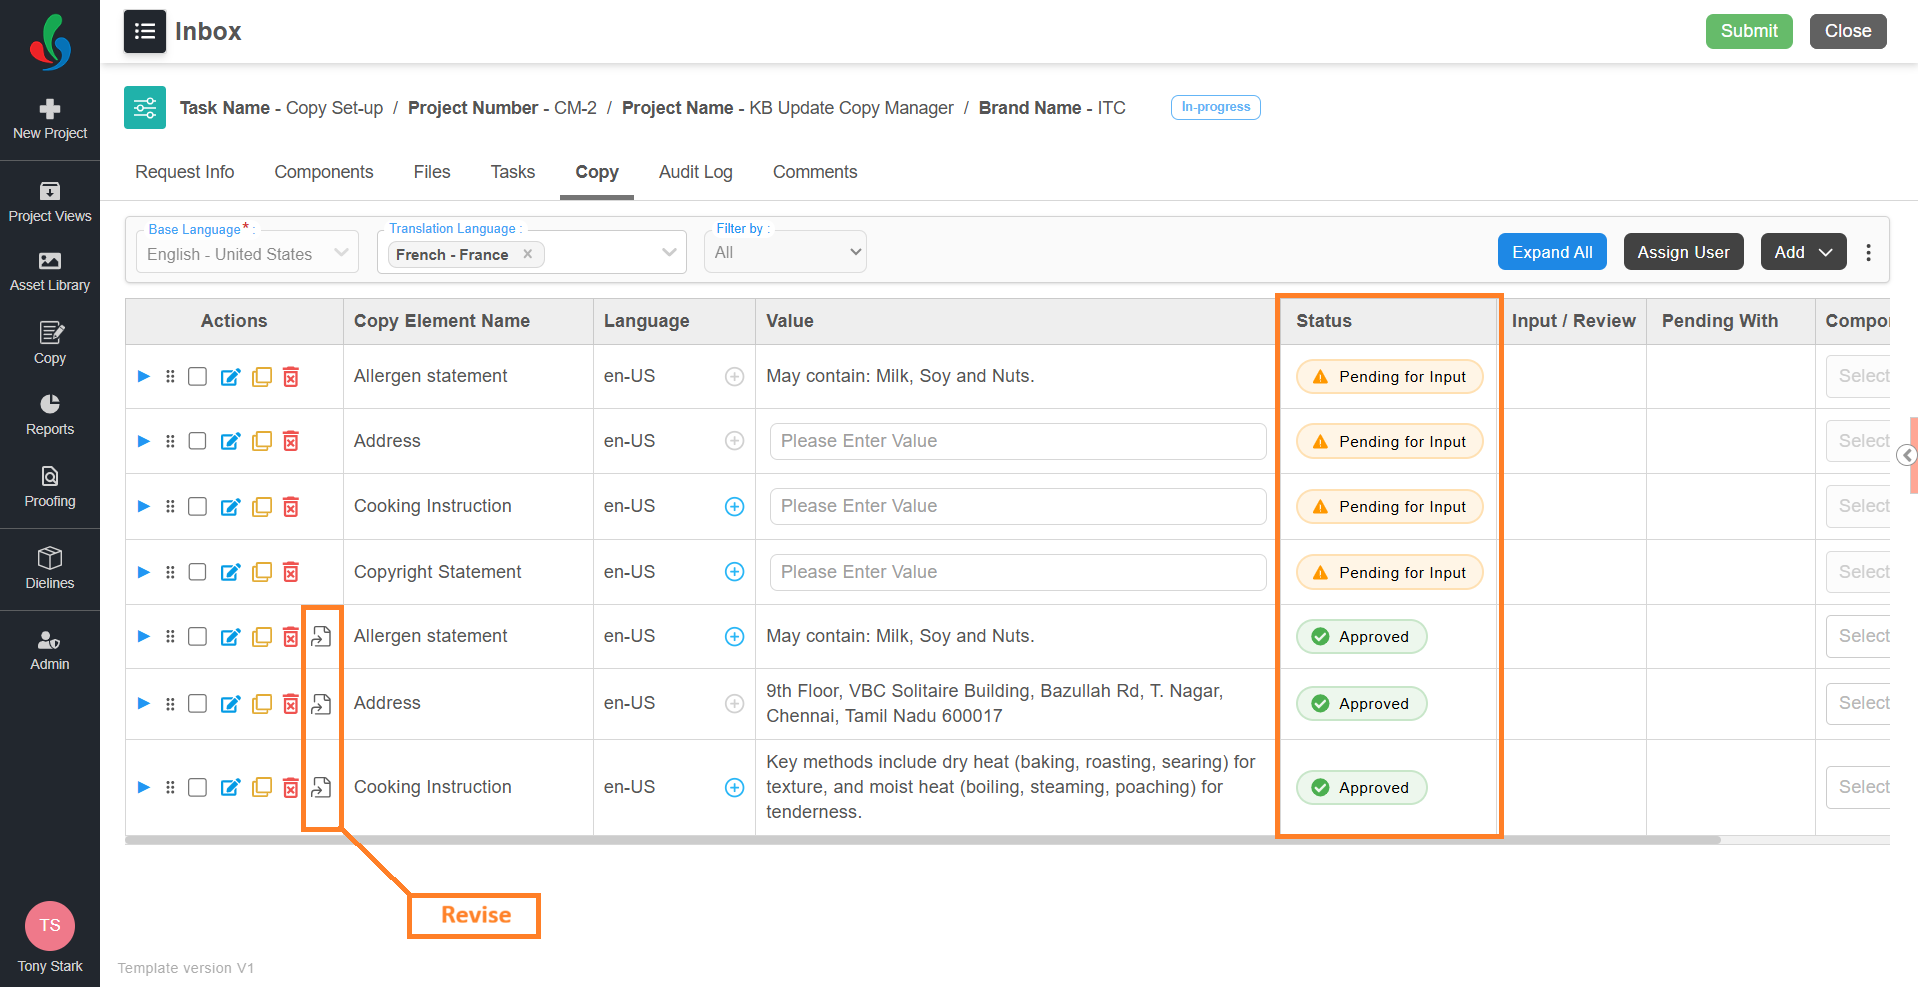Open the Filter by dropdown

pos(785,253)
